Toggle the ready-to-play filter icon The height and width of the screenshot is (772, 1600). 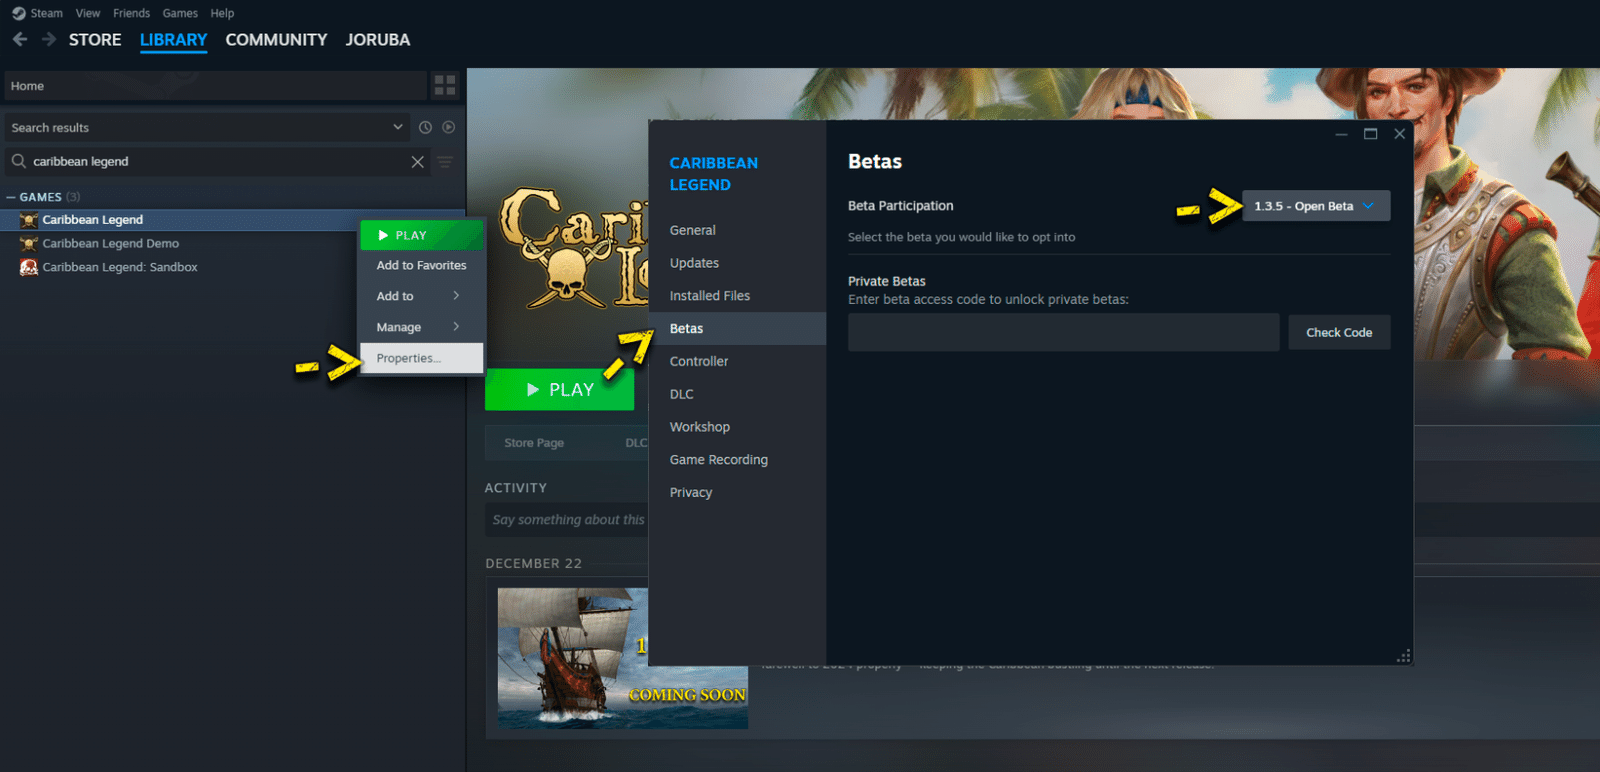coord(449,127)
